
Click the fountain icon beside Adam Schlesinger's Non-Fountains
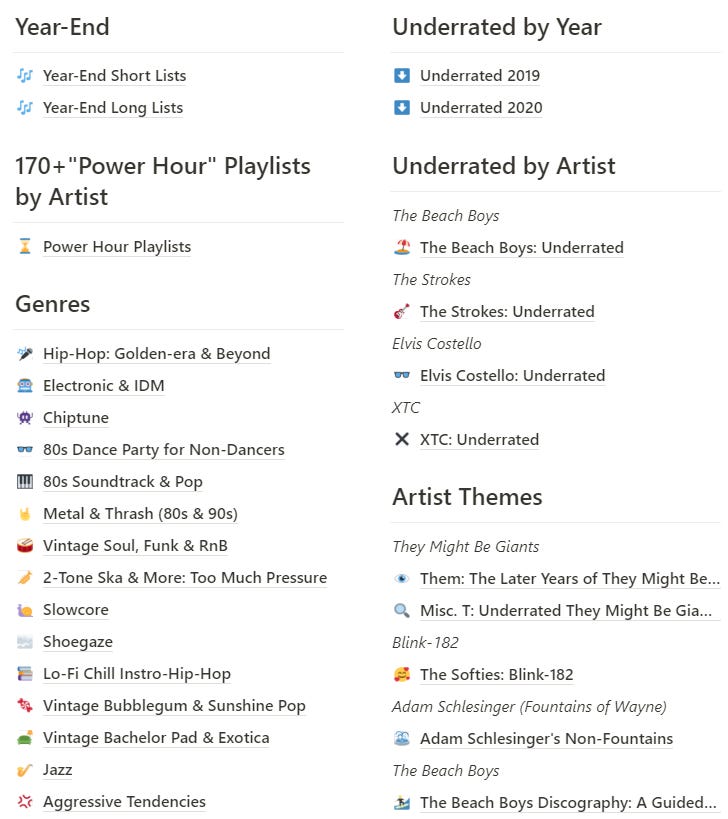(x=402, y=739)
